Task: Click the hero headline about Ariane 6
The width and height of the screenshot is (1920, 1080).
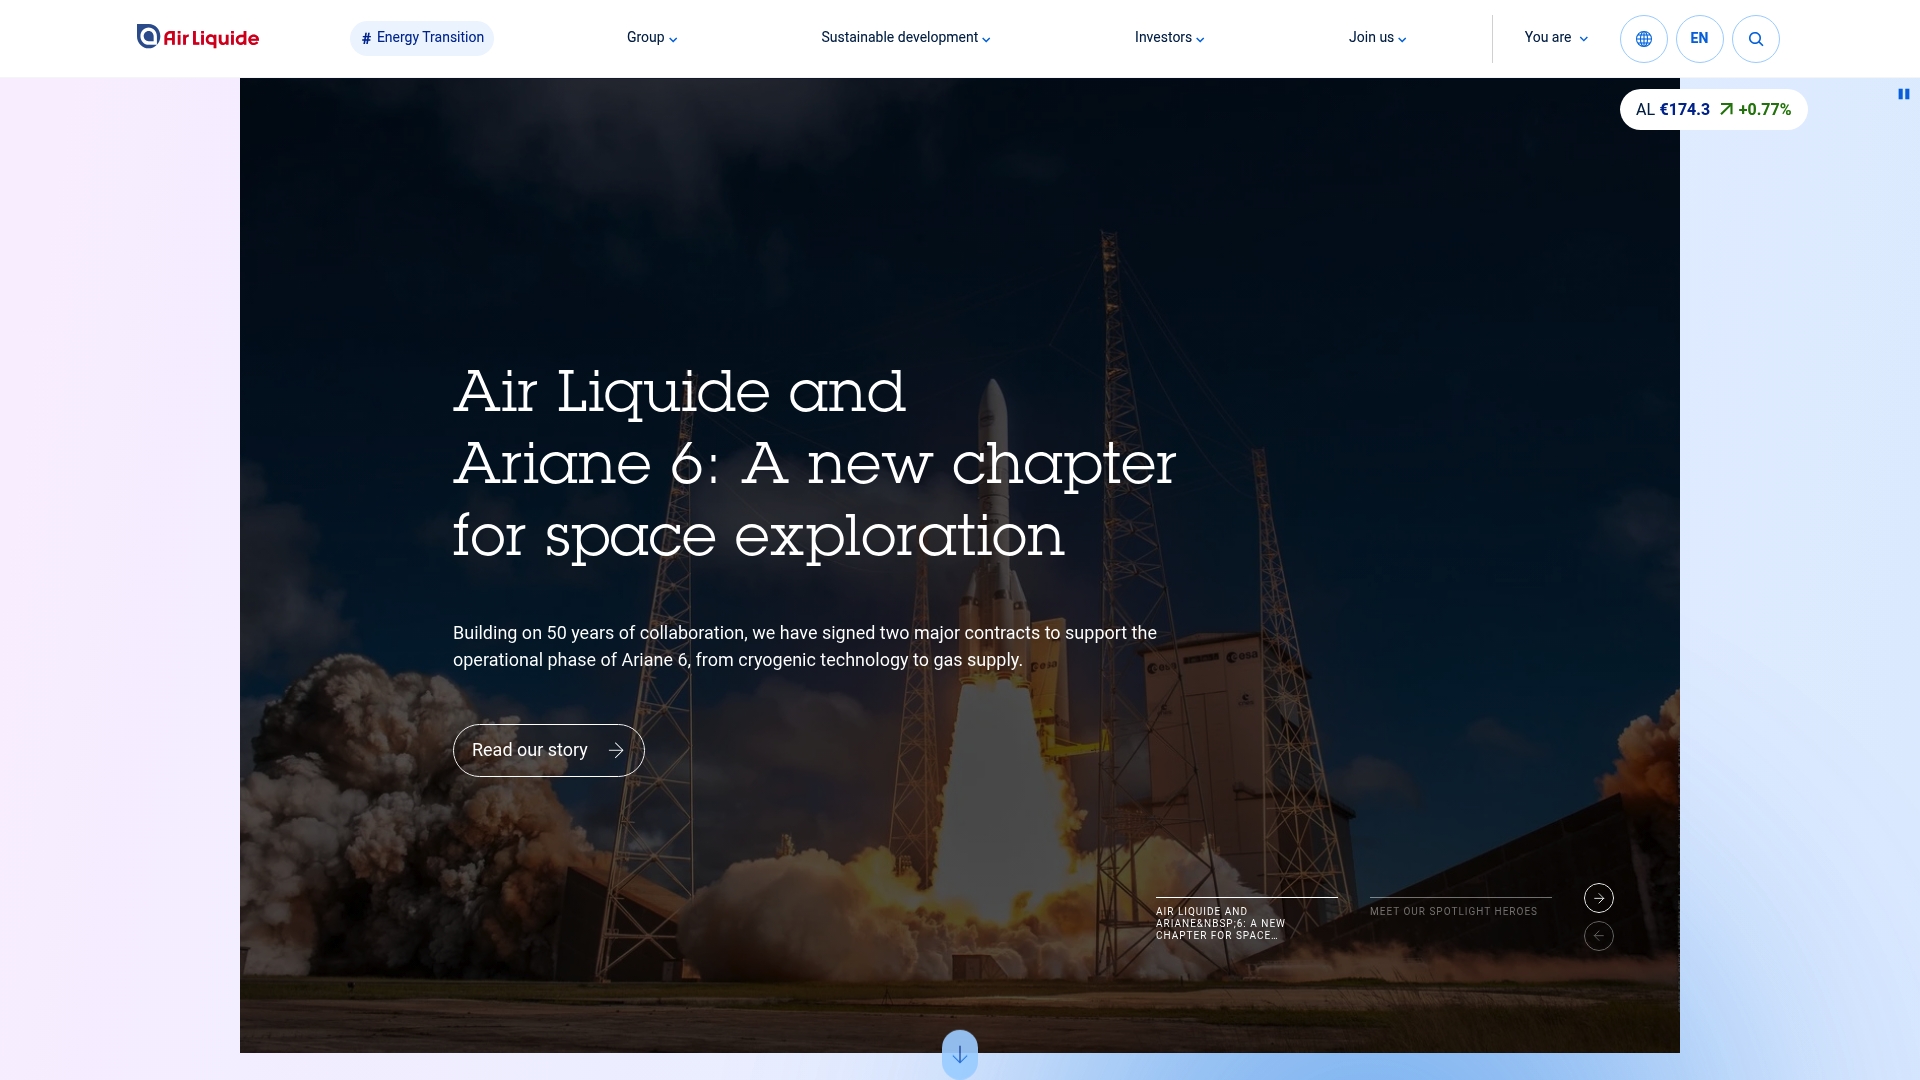Action: coord(814,463)
